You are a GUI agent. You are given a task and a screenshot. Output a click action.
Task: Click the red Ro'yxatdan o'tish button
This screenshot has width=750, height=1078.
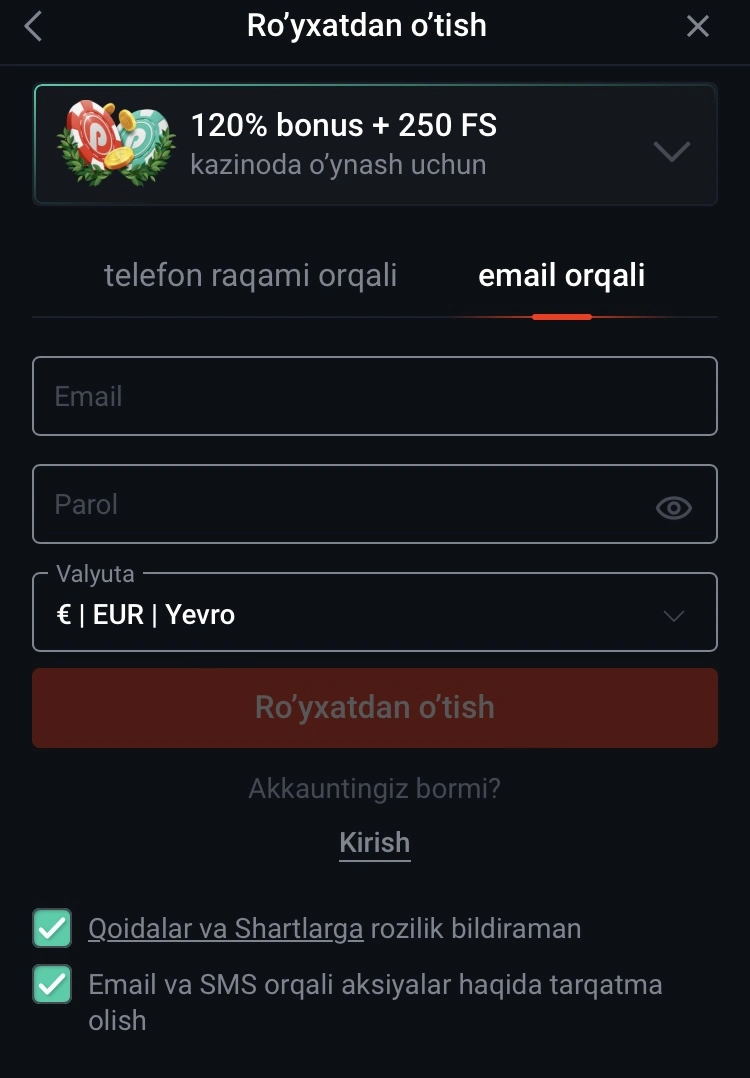(375, 707)
